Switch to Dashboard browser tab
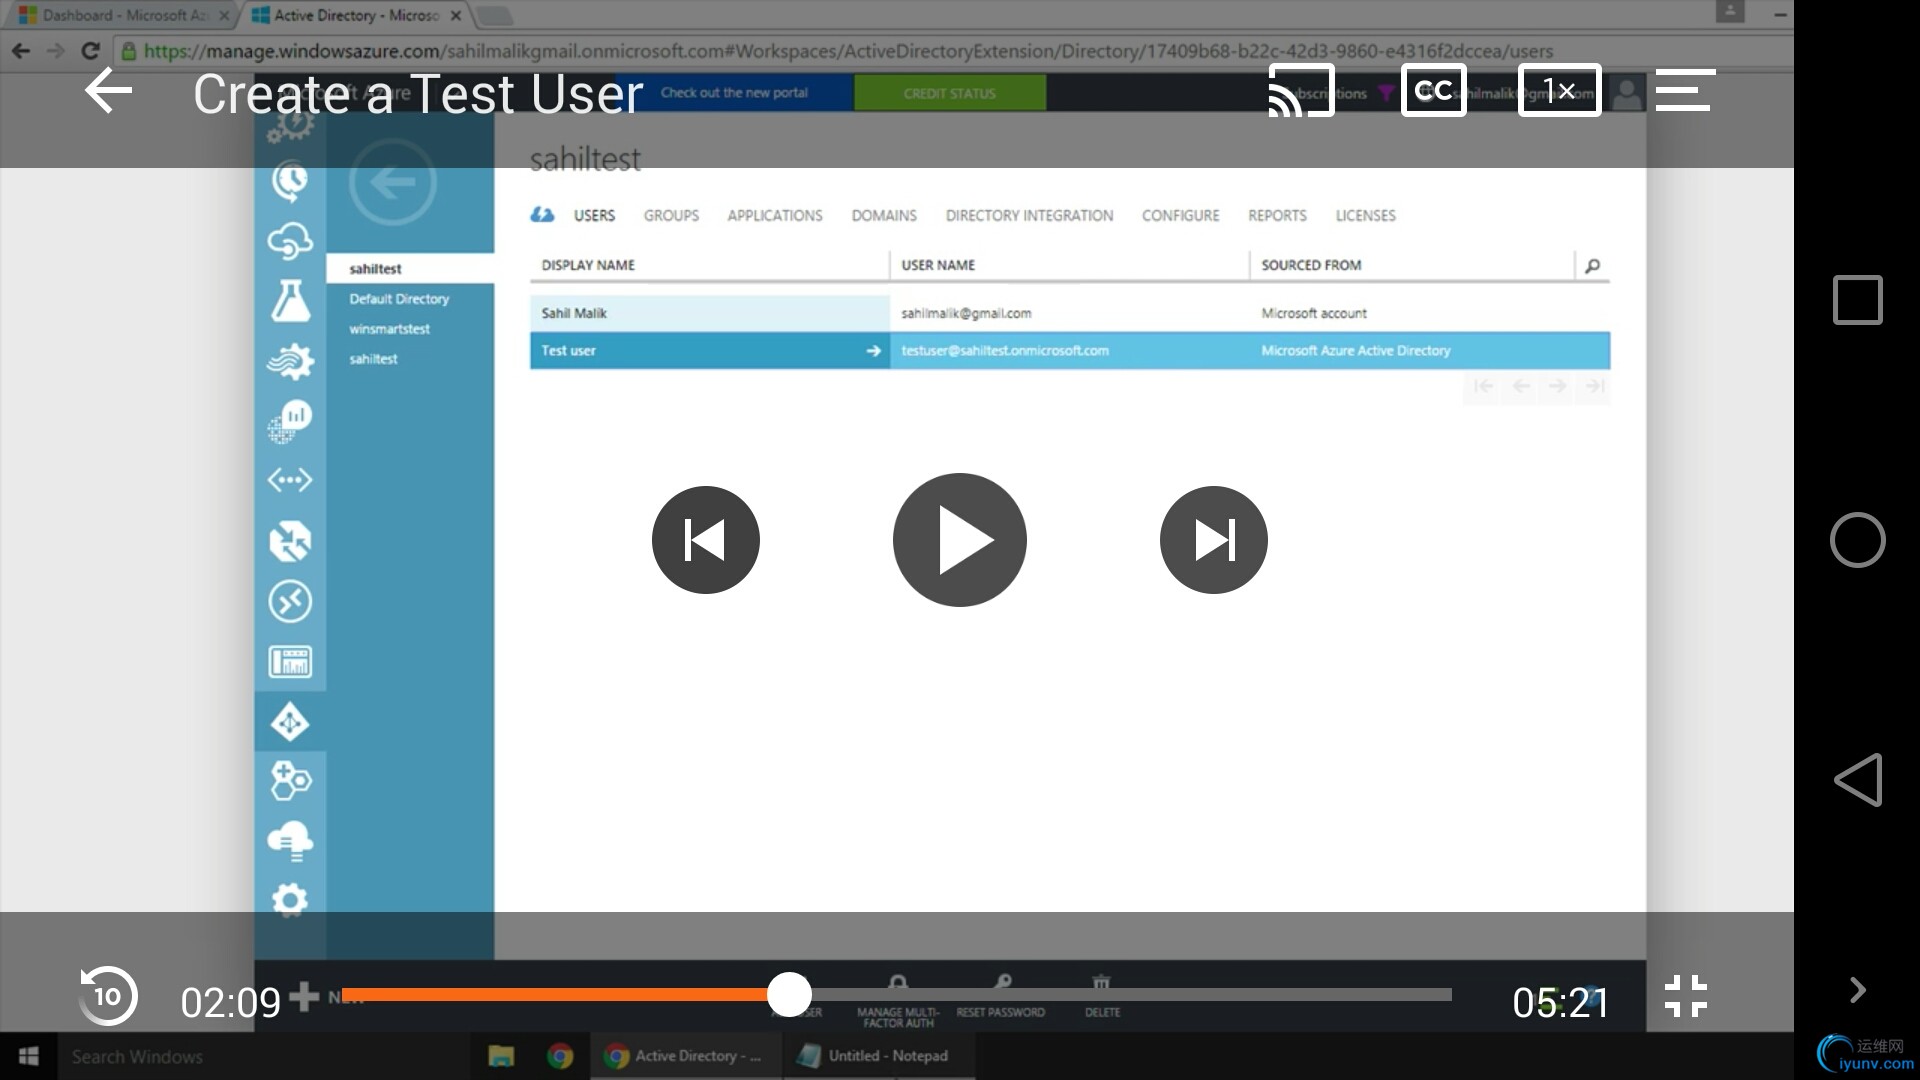The height and width of the screenshot is (1080, 1920). coord(125,15)
